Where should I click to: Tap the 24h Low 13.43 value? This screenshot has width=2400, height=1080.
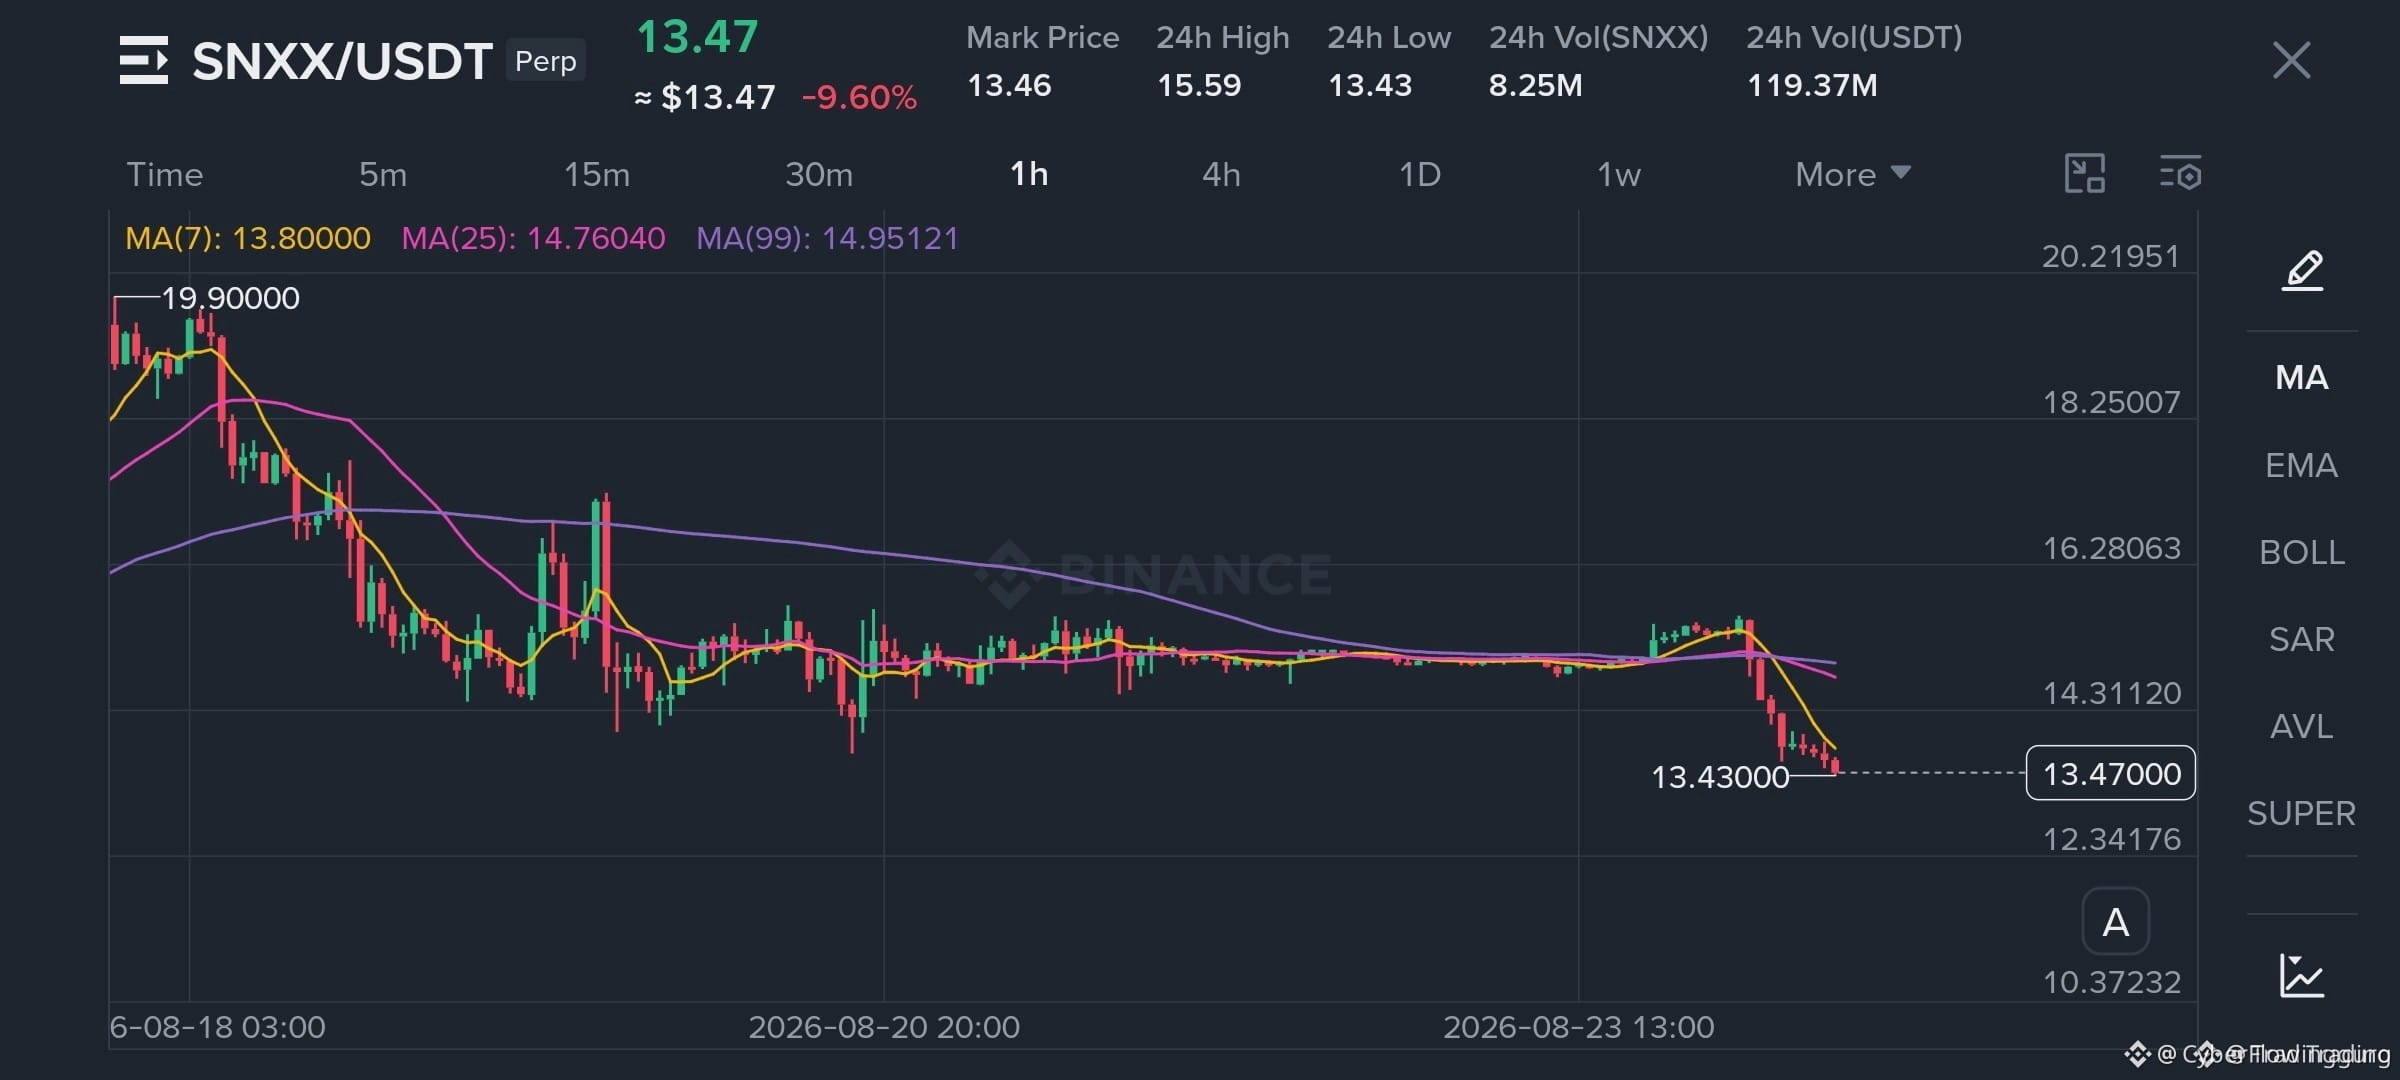tap(1370, 85)
